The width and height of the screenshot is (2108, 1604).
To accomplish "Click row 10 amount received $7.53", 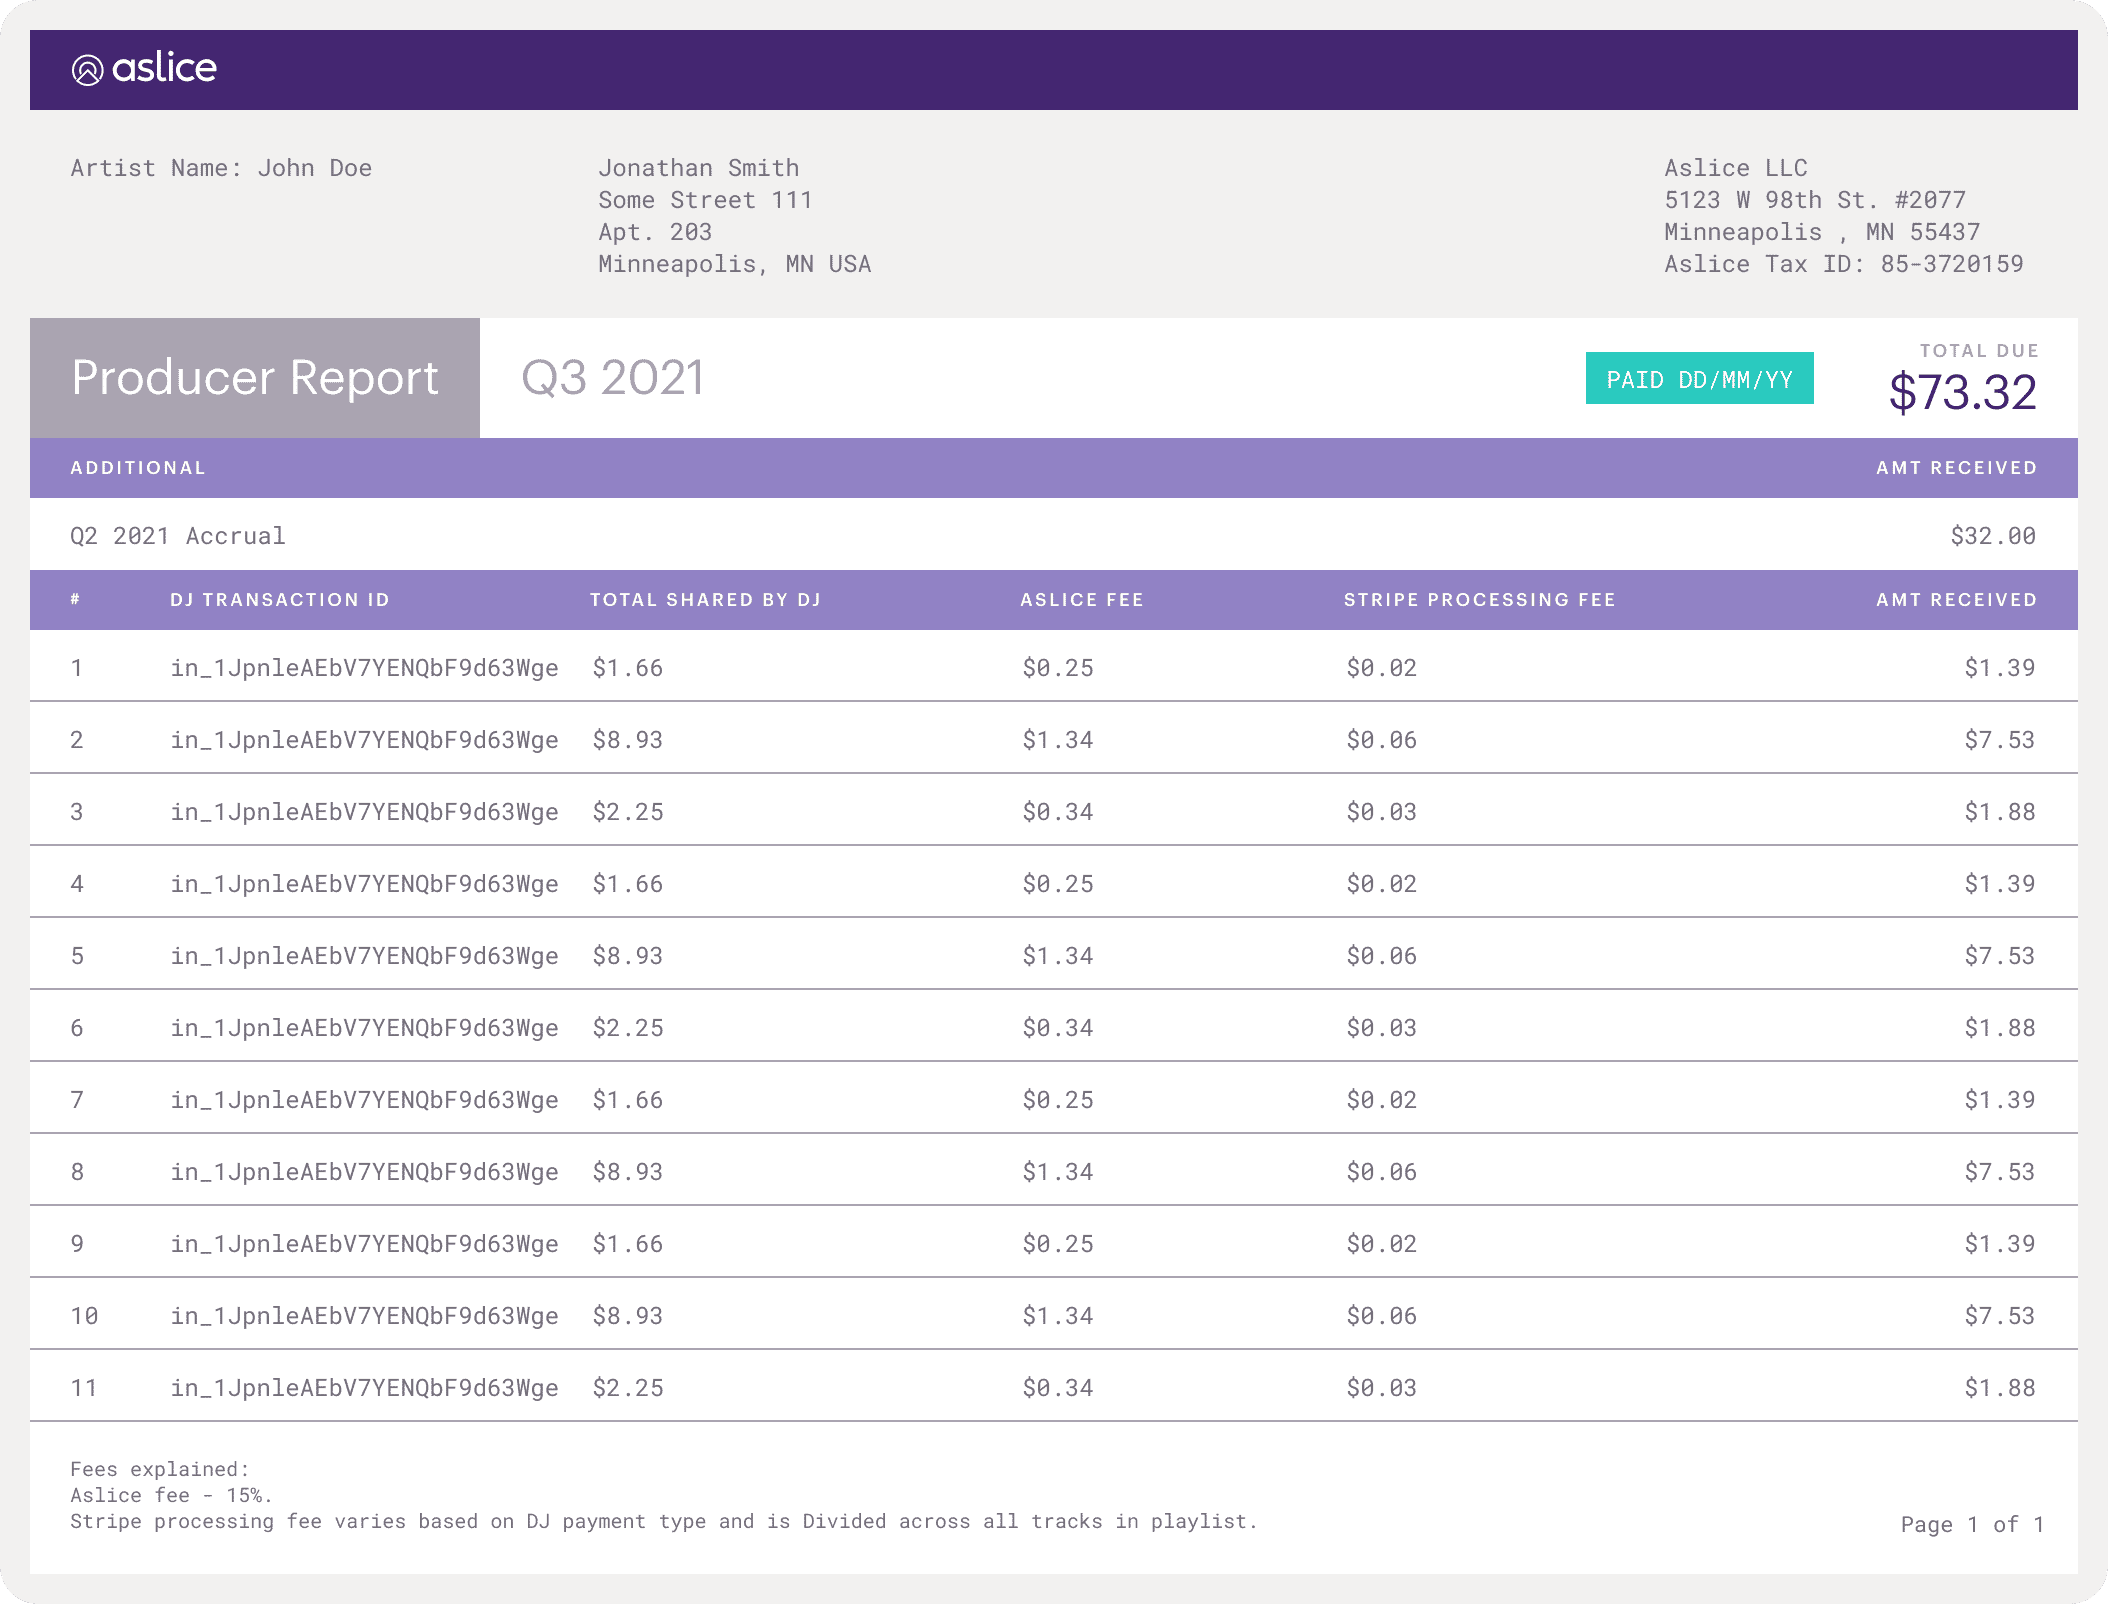I will 1999,1316.
